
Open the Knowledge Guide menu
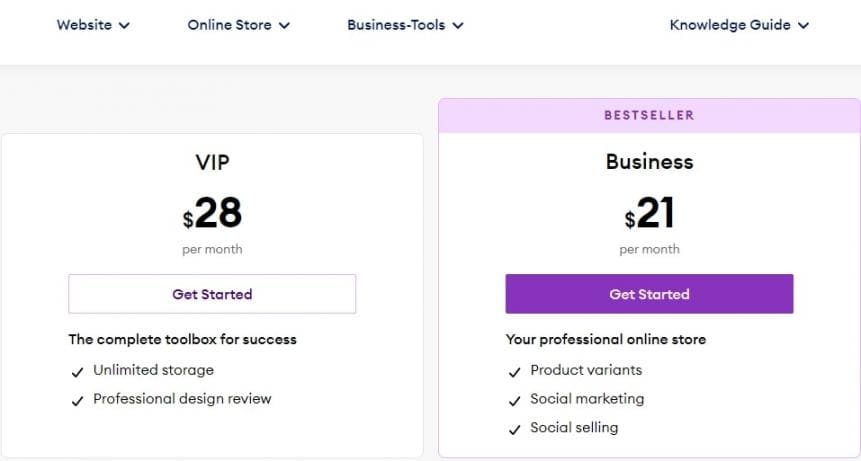(730, 25)
